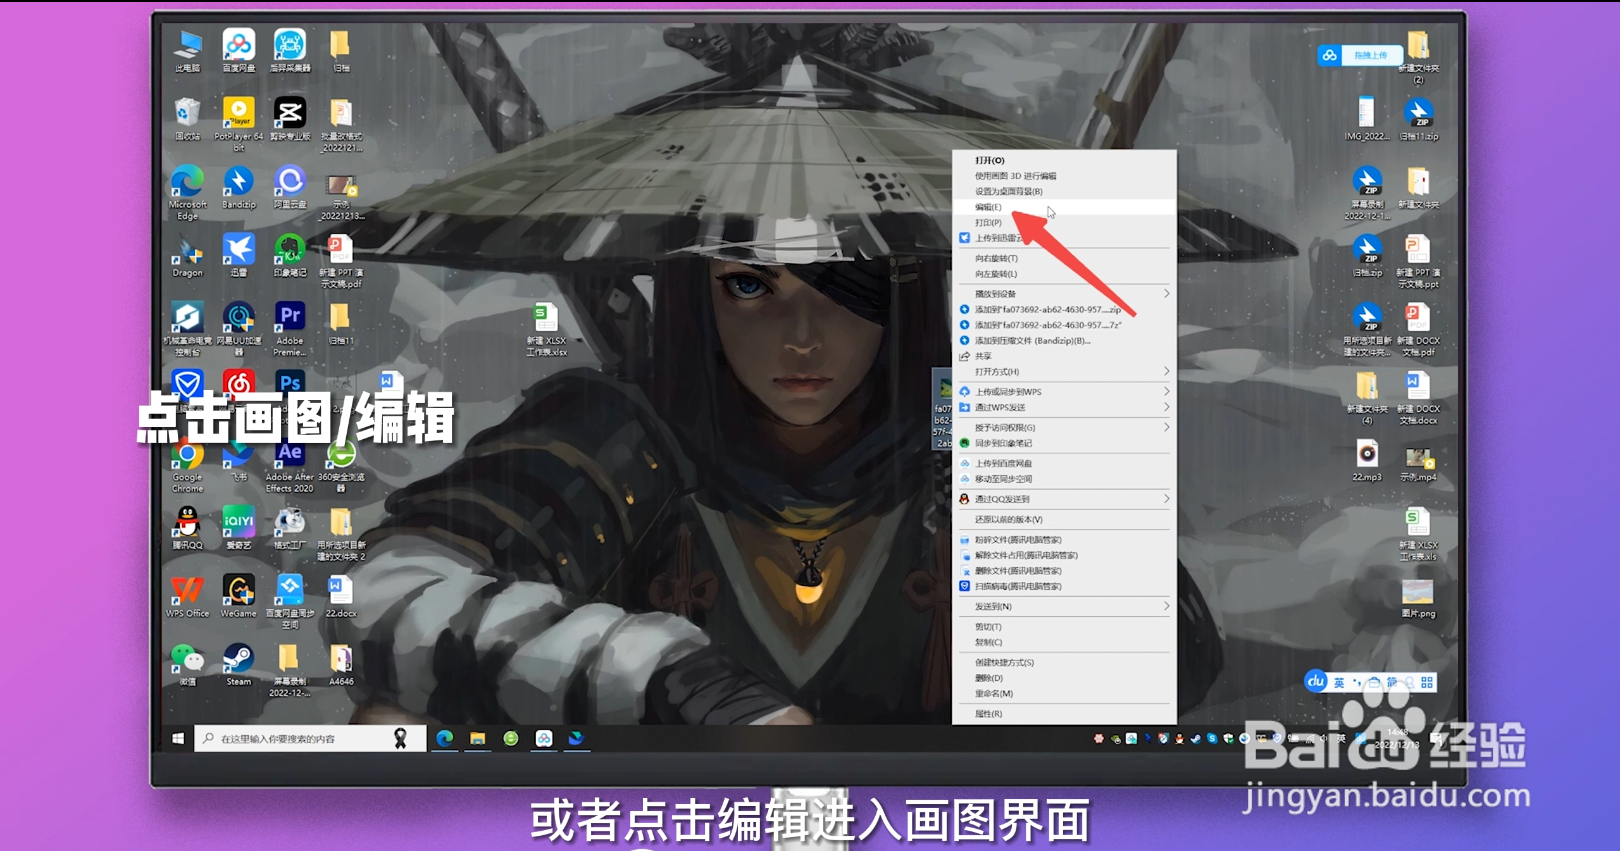
Task: Select Microsoft Edge desktop icon
Action: click(187, 192)
